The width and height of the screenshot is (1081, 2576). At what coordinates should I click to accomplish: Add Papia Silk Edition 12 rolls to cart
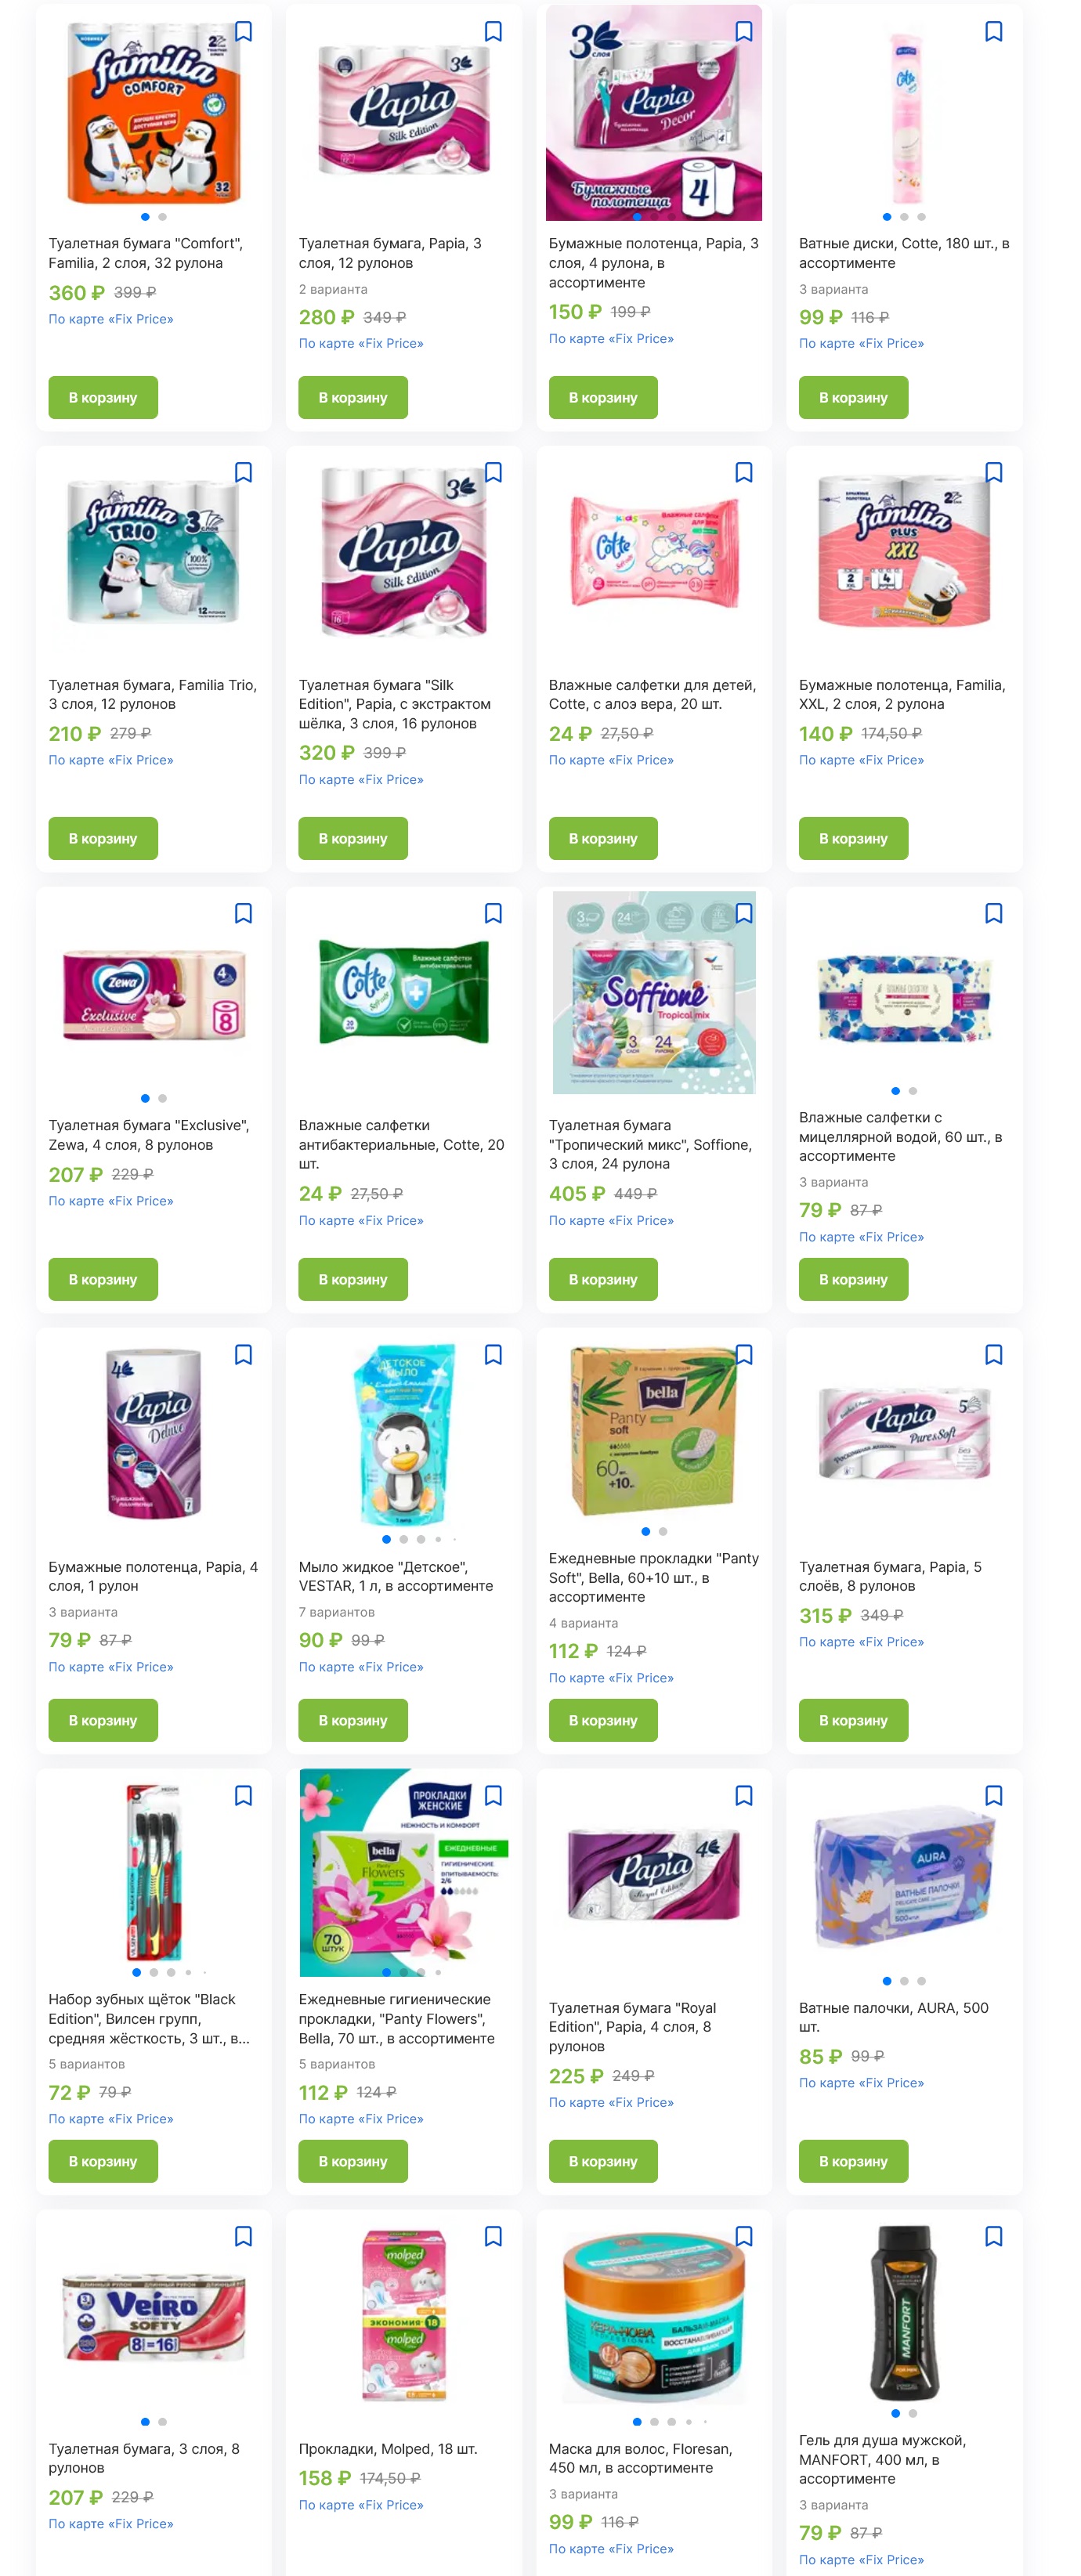point(353,398)
